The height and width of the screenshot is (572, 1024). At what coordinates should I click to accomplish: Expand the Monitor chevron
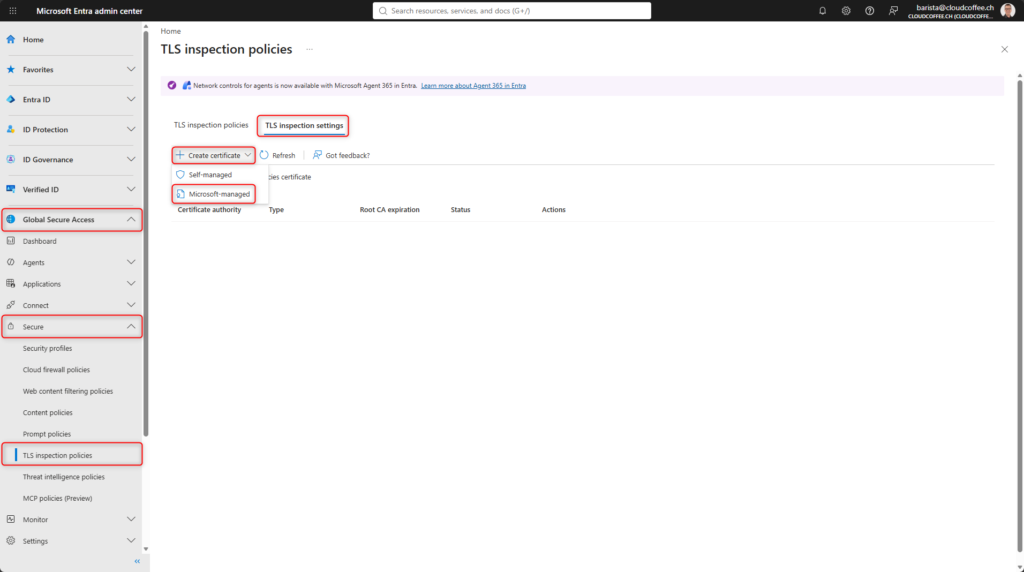131,519
